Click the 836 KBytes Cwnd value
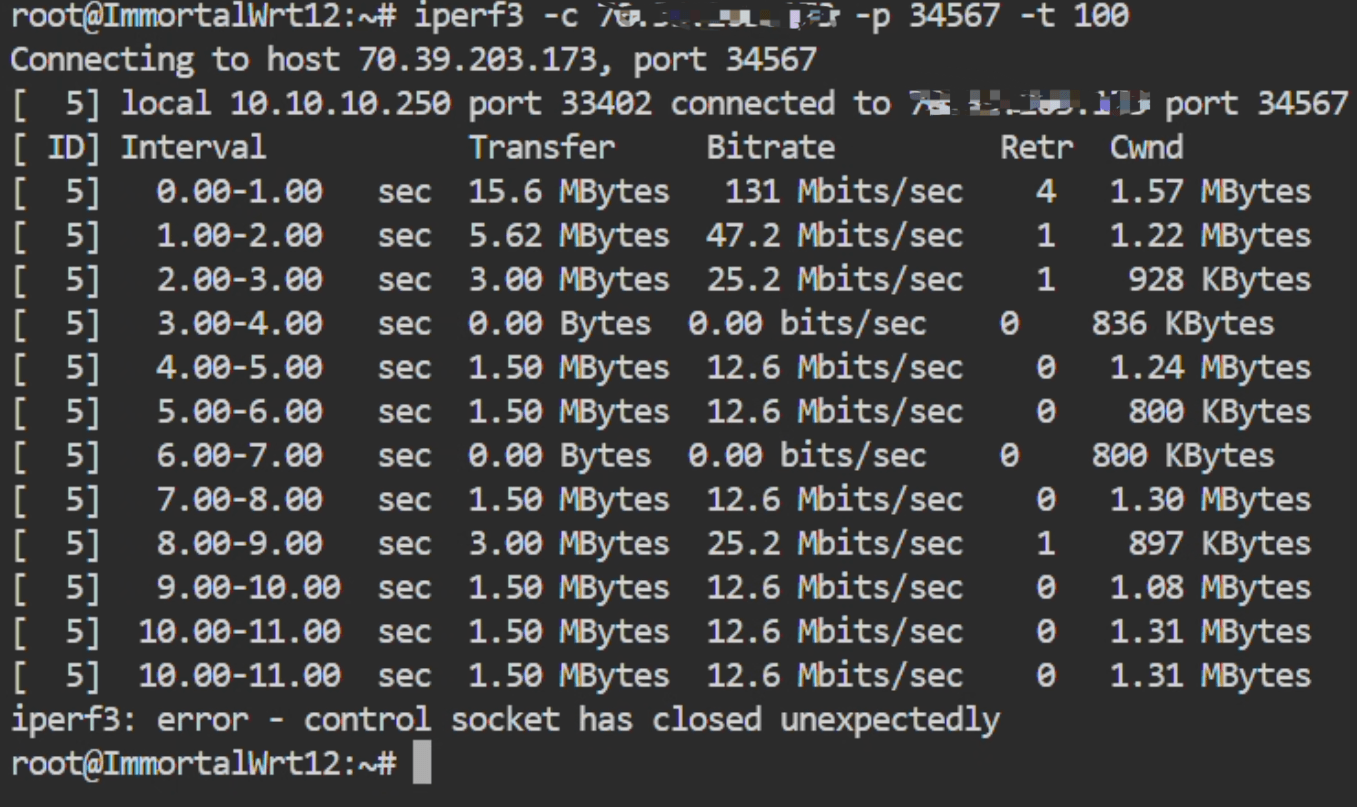Image resolution: width=1357 pixels, height=807 pixels. coord(1182,324)
